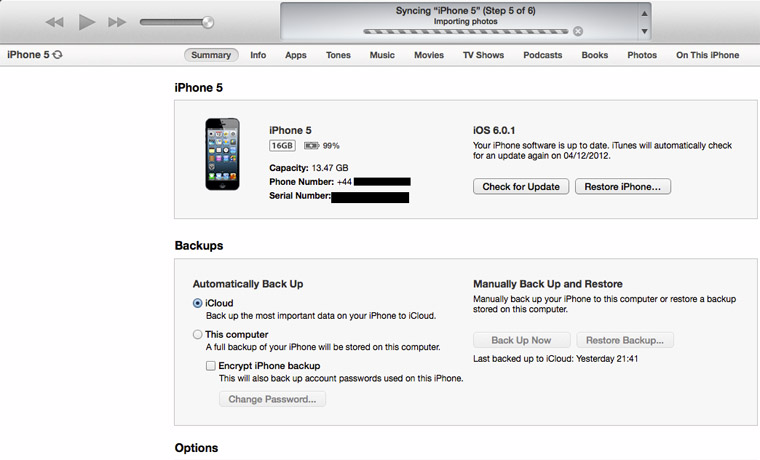The width and height of the screenshot is (760, 460).
Task: Switch to the Apps tab
Action: point(296,55)
